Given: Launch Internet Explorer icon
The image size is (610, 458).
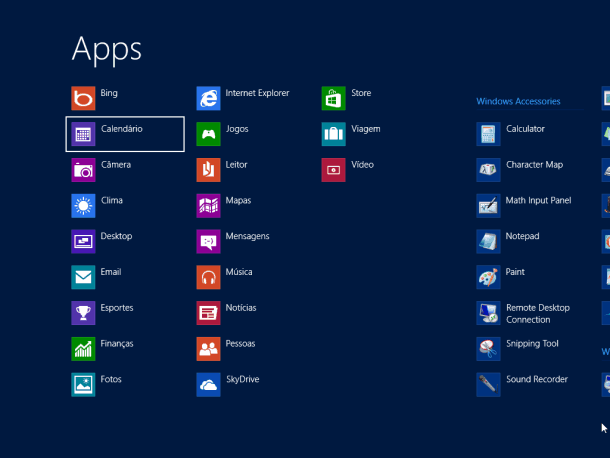Looking at the screenshot, I should click(x=209, y=98).
